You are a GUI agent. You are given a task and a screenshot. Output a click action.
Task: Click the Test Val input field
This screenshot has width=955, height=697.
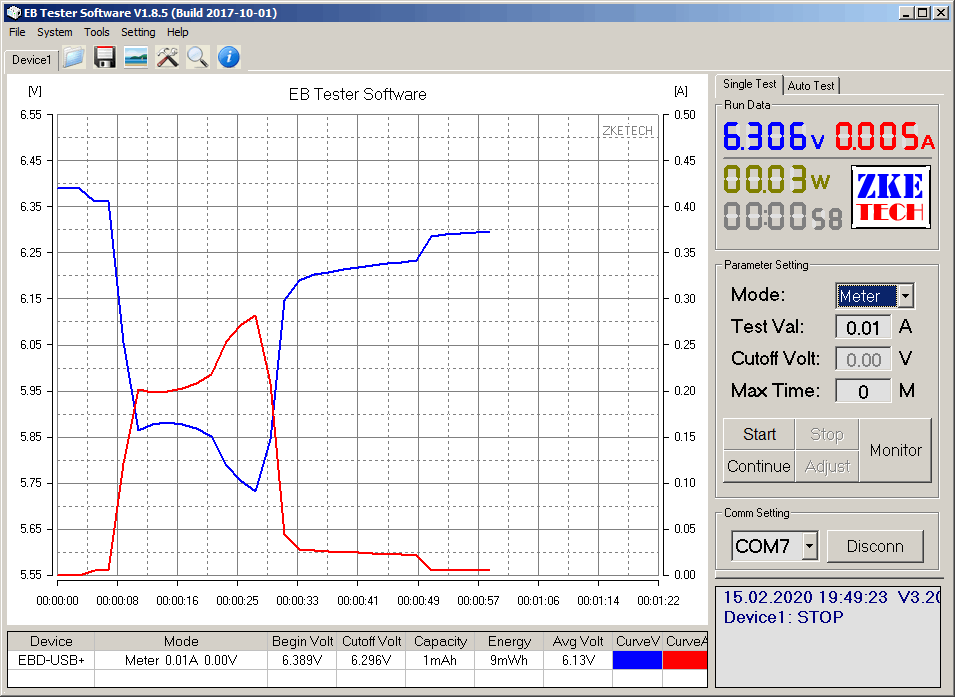click(863, 328)
